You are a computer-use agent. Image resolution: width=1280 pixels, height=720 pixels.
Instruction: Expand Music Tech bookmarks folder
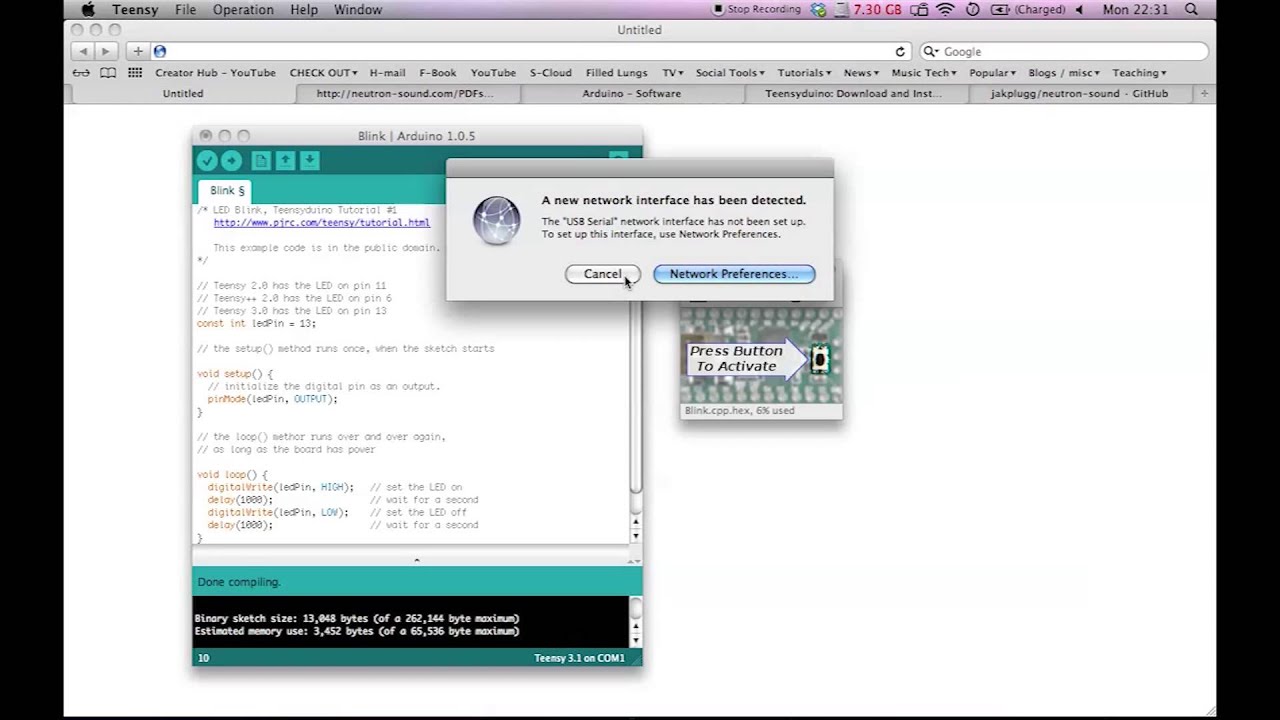(x=924, y=73)
